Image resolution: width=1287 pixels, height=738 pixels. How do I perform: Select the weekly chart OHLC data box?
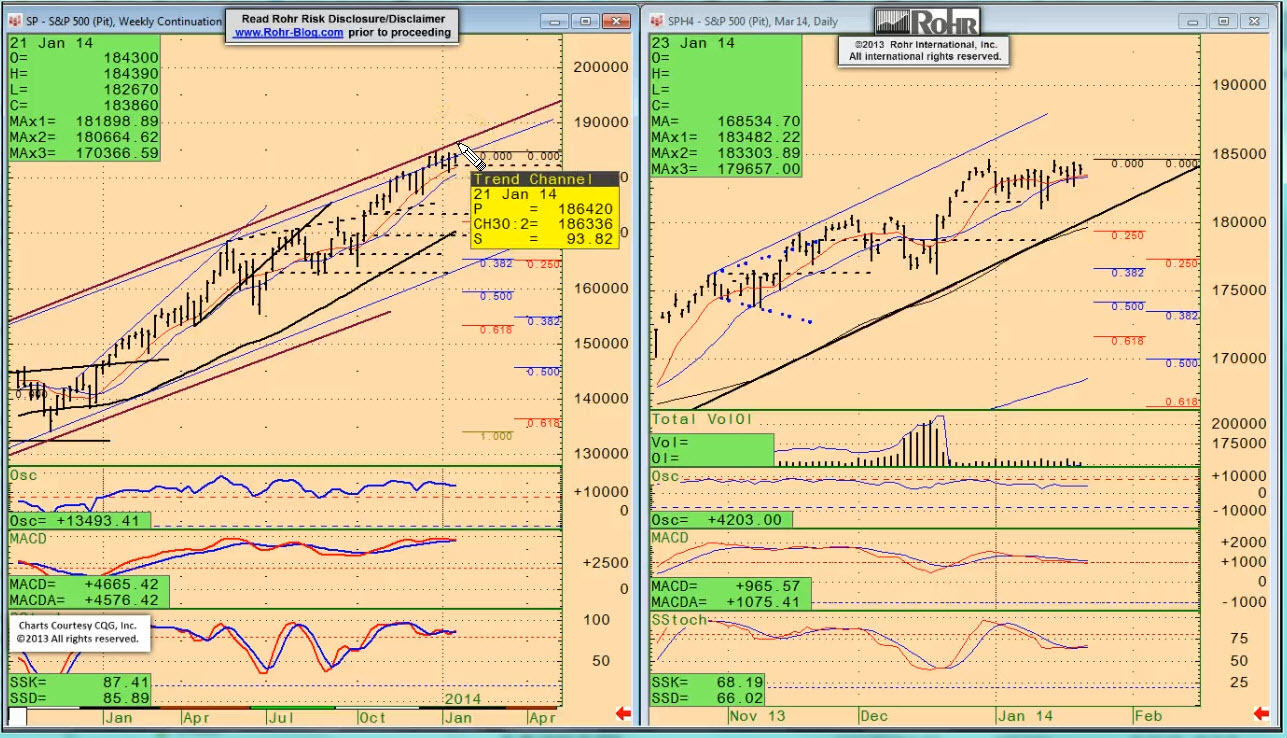pos(84,98)
